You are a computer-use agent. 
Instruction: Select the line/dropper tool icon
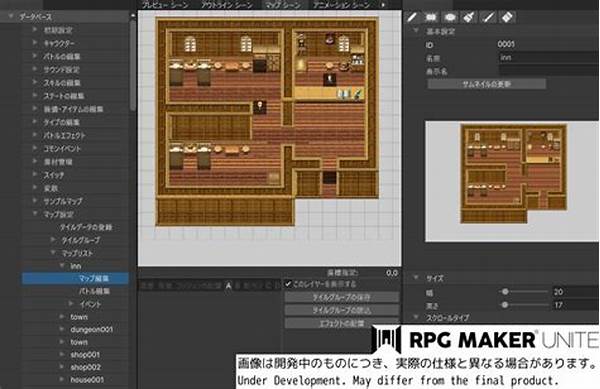tap(488, 17)
